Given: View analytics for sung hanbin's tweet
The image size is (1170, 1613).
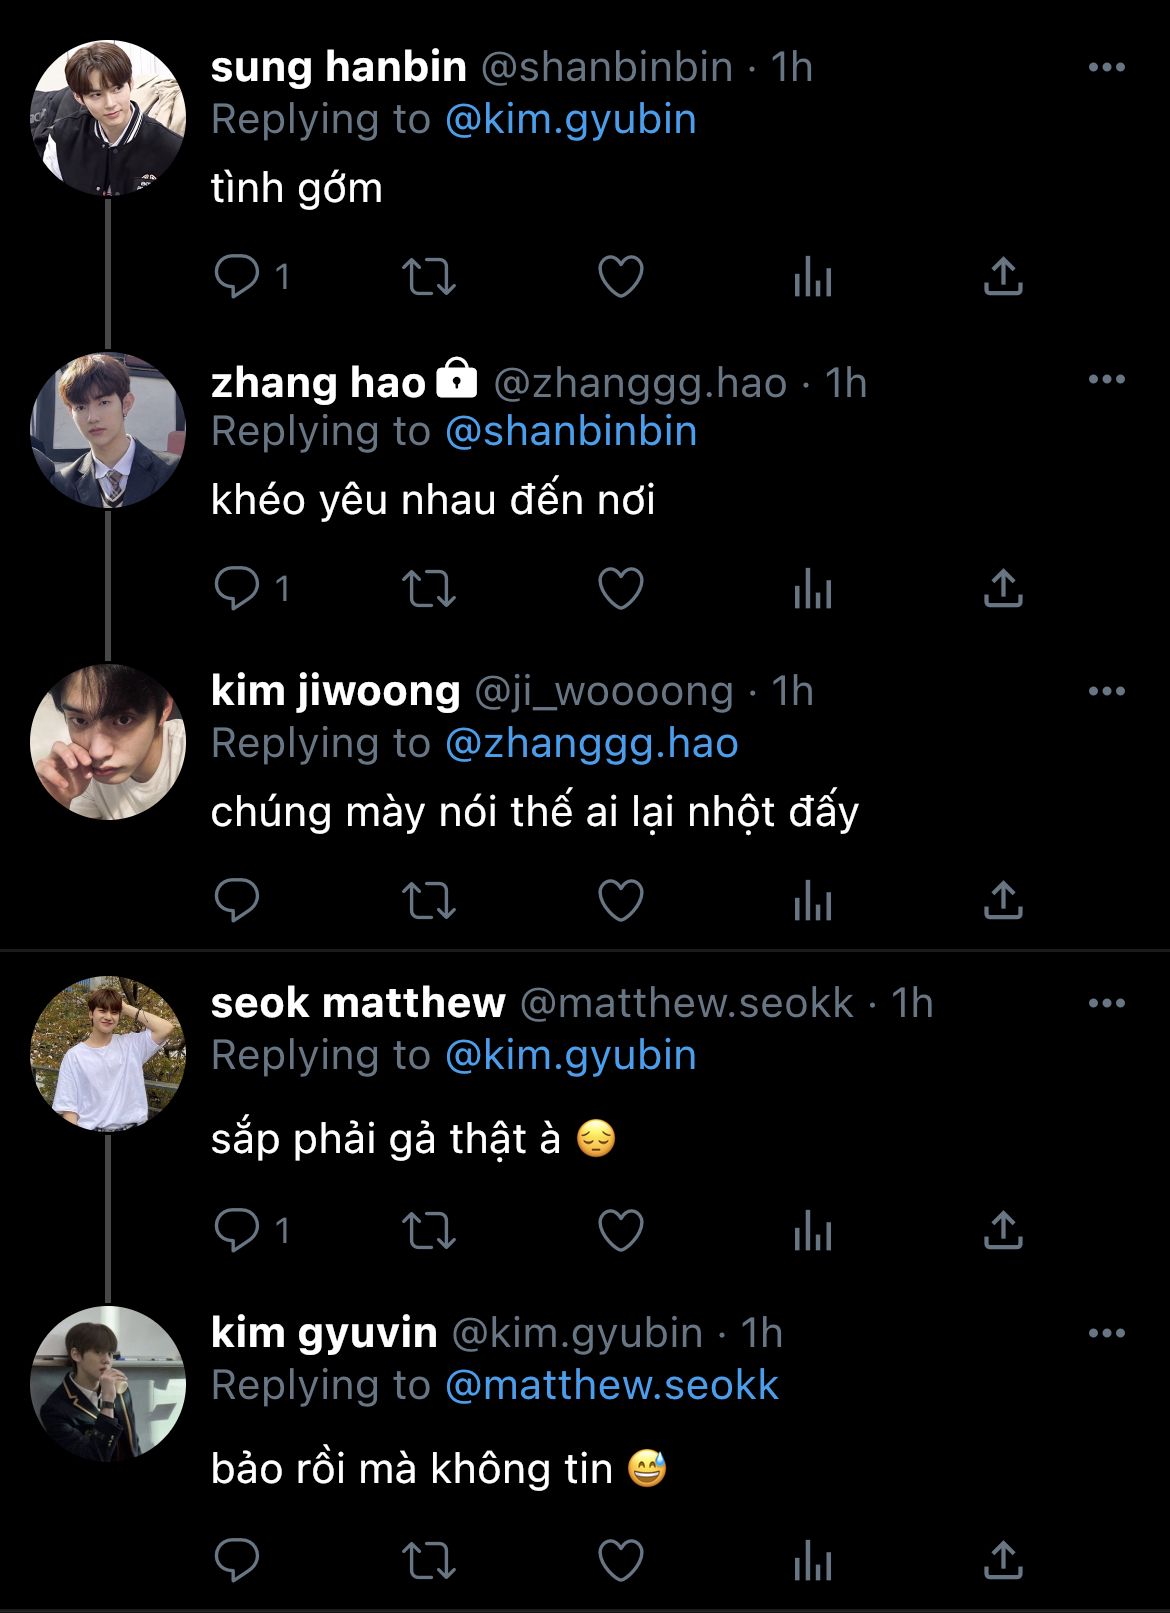Looking at the screenshot, I should tap(812, 277).
